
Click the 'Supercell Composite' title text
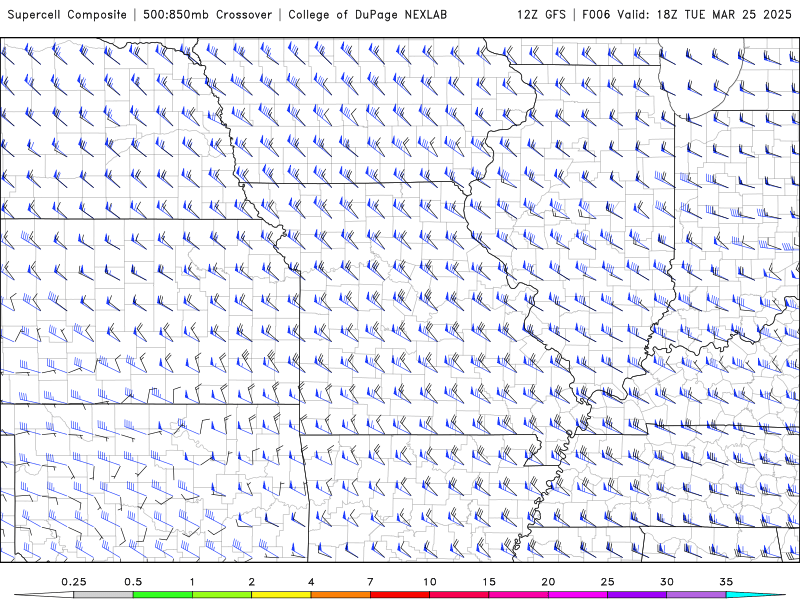67,15
